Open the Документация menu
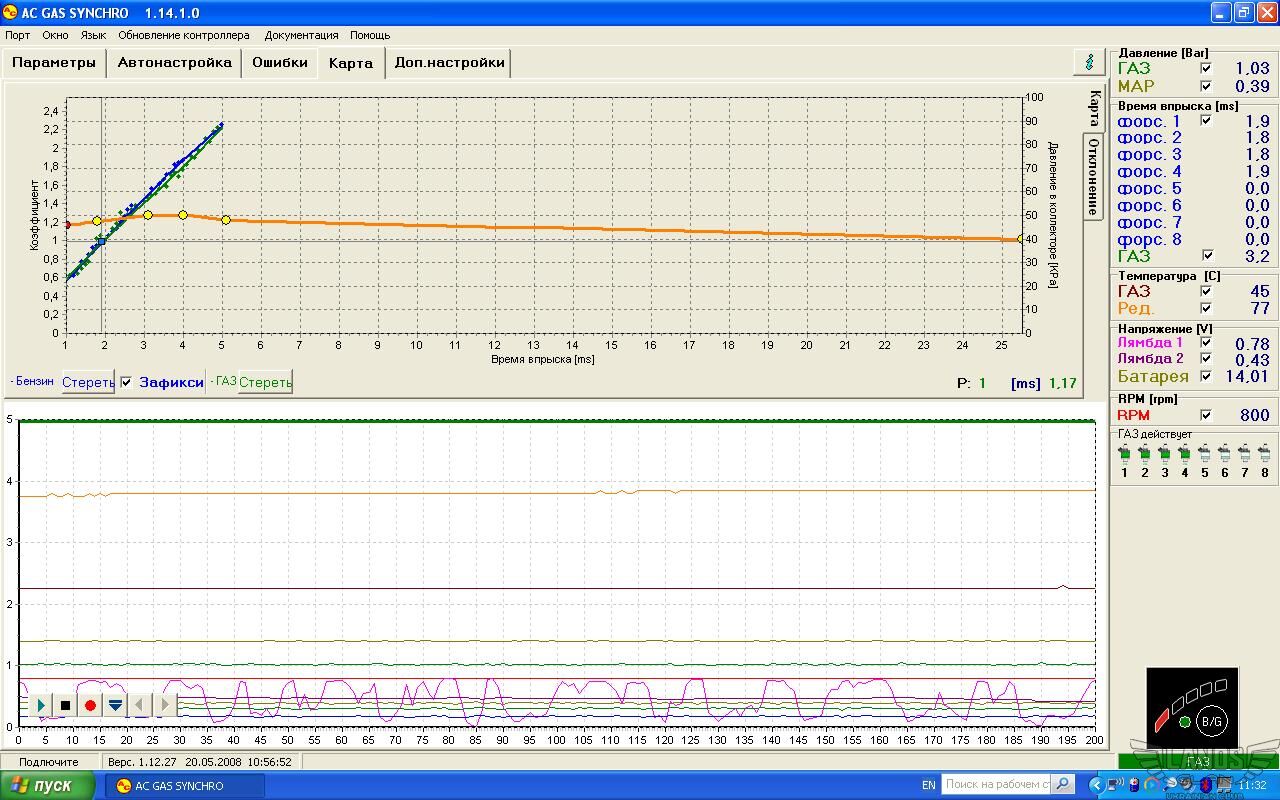The width and height of the screenshot is (1280, 800). (301, 35)
